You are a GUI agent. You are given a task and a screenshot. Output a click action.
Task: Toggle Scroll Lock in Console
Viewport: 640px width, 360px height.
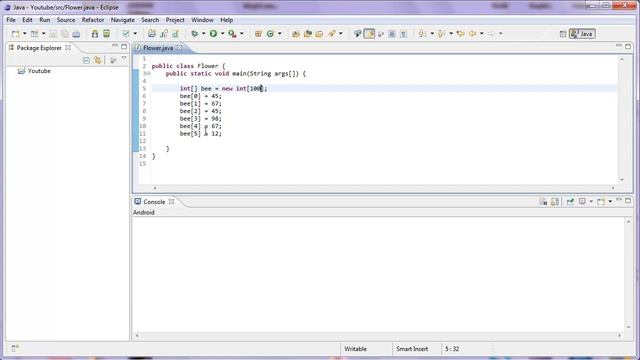click(x=555, y=202)
